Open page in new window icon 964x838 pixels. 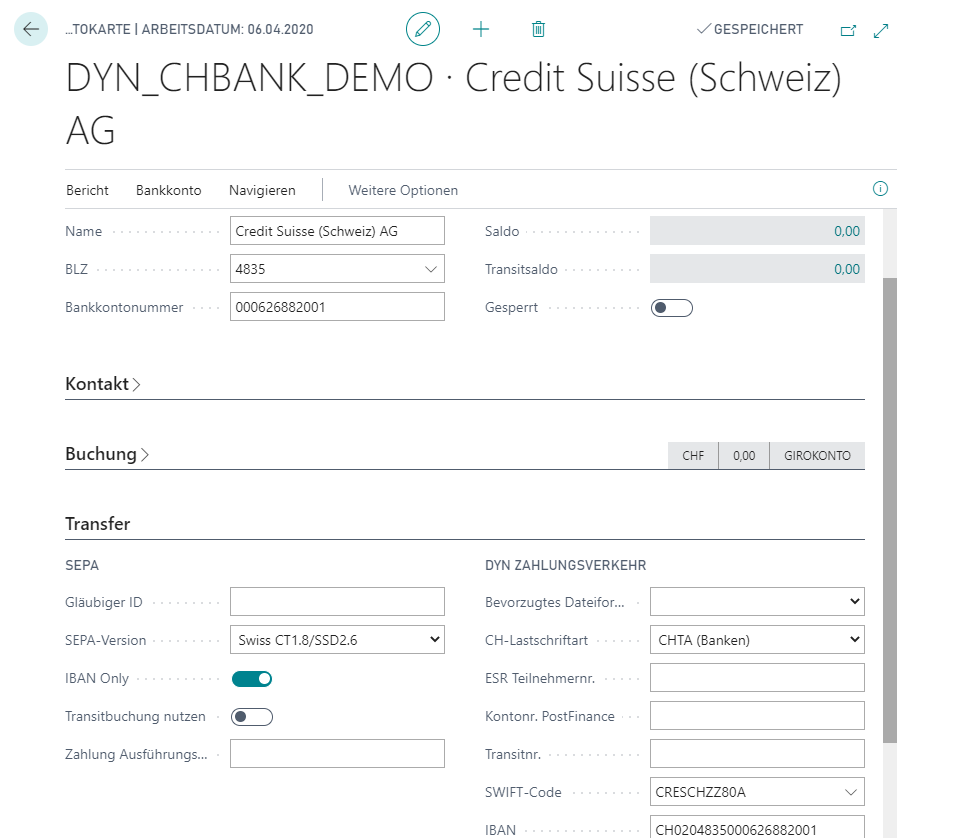[848, 31]
